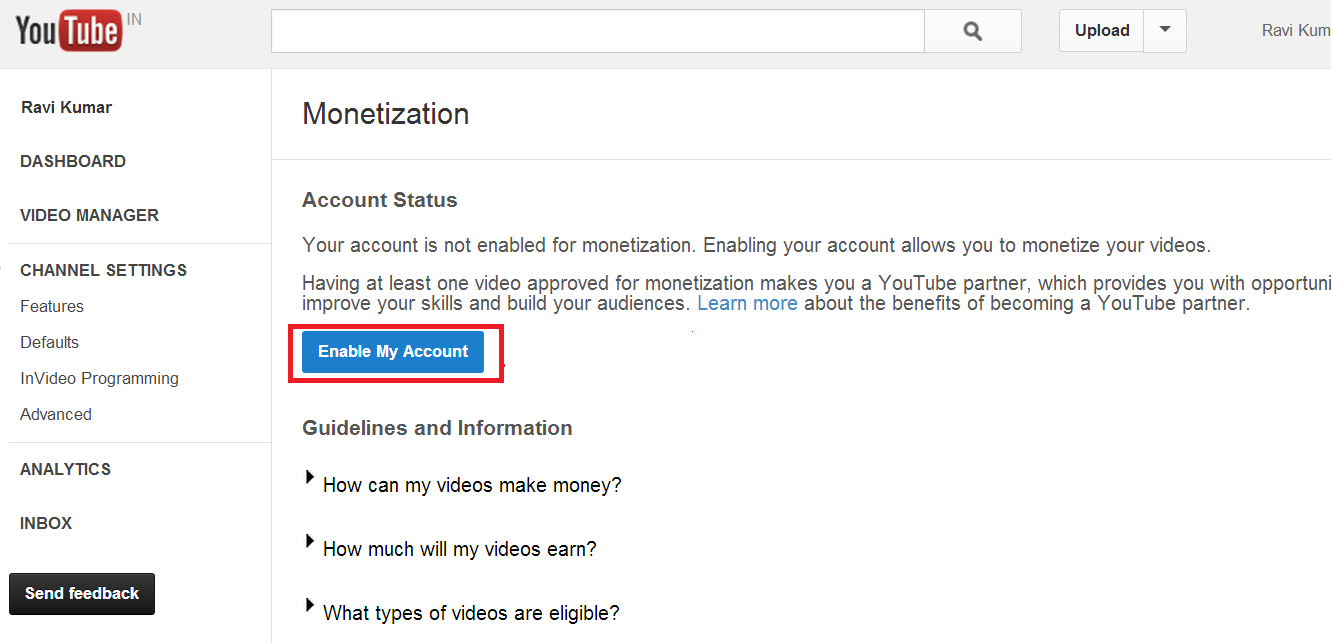The image size is (1331, 643).
Task: Open InVideo Programming settings
Action: click(x=99, y=378)
